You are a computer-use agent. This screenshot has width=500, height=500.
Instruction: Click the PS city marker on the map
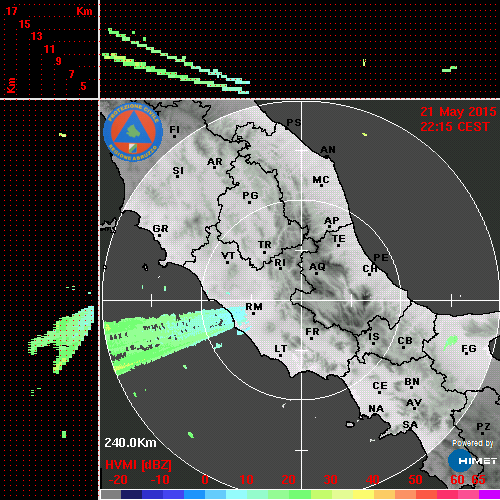(293, 124)
